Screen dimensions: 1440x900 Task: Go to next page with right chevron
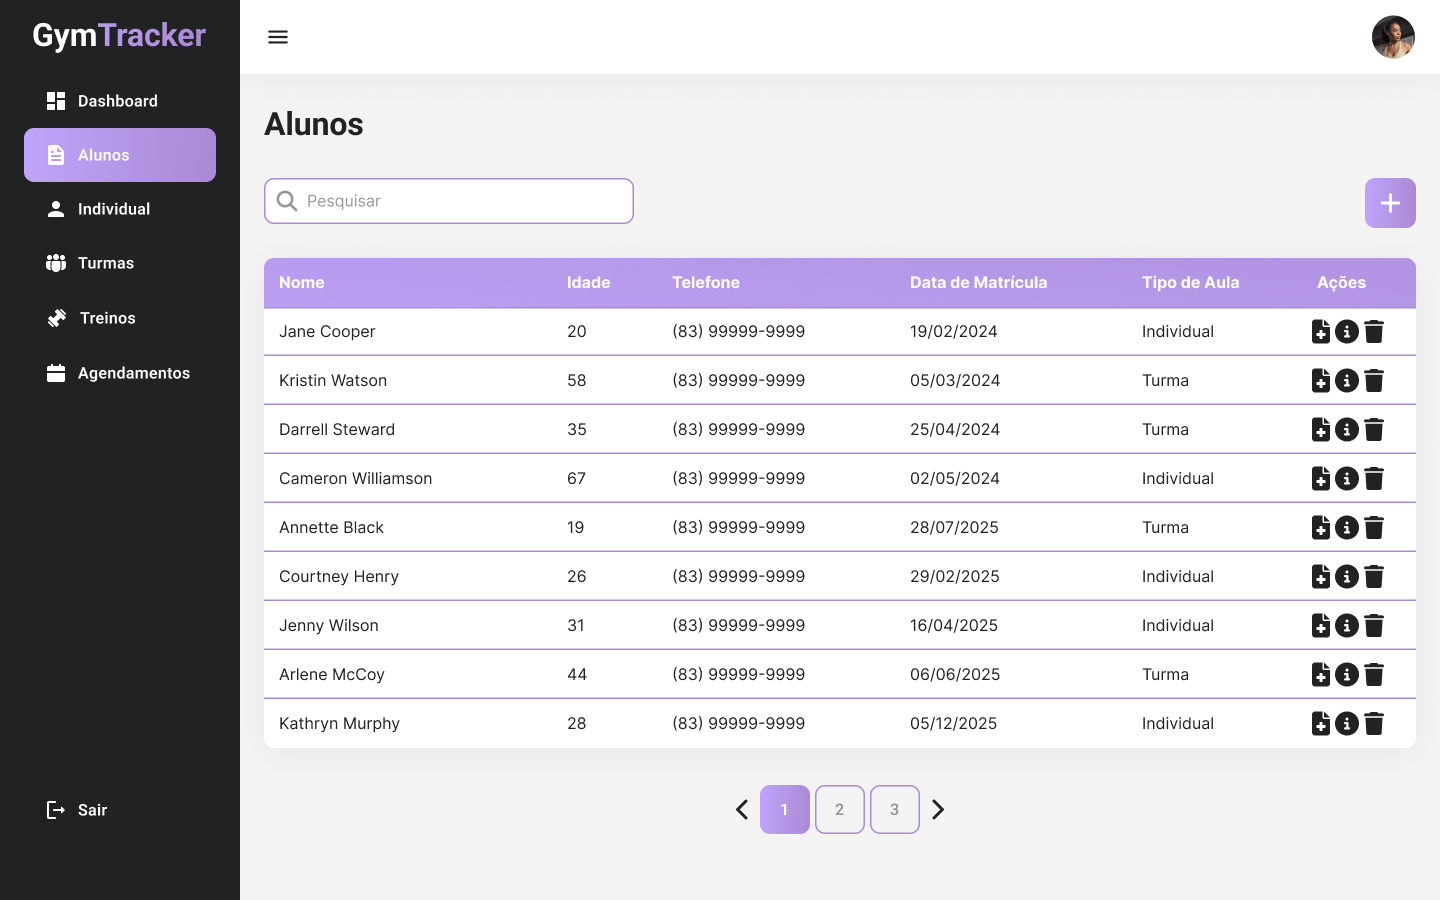pos(938,810)
